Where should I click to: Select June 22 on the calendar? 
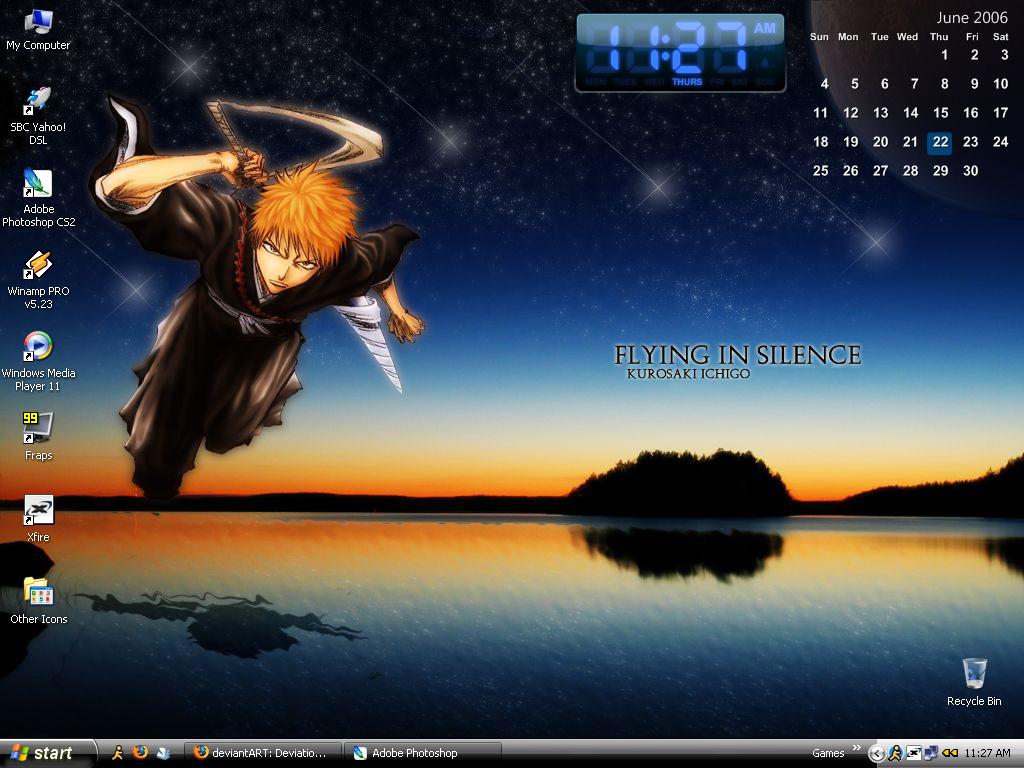click(x=940, y=142)
